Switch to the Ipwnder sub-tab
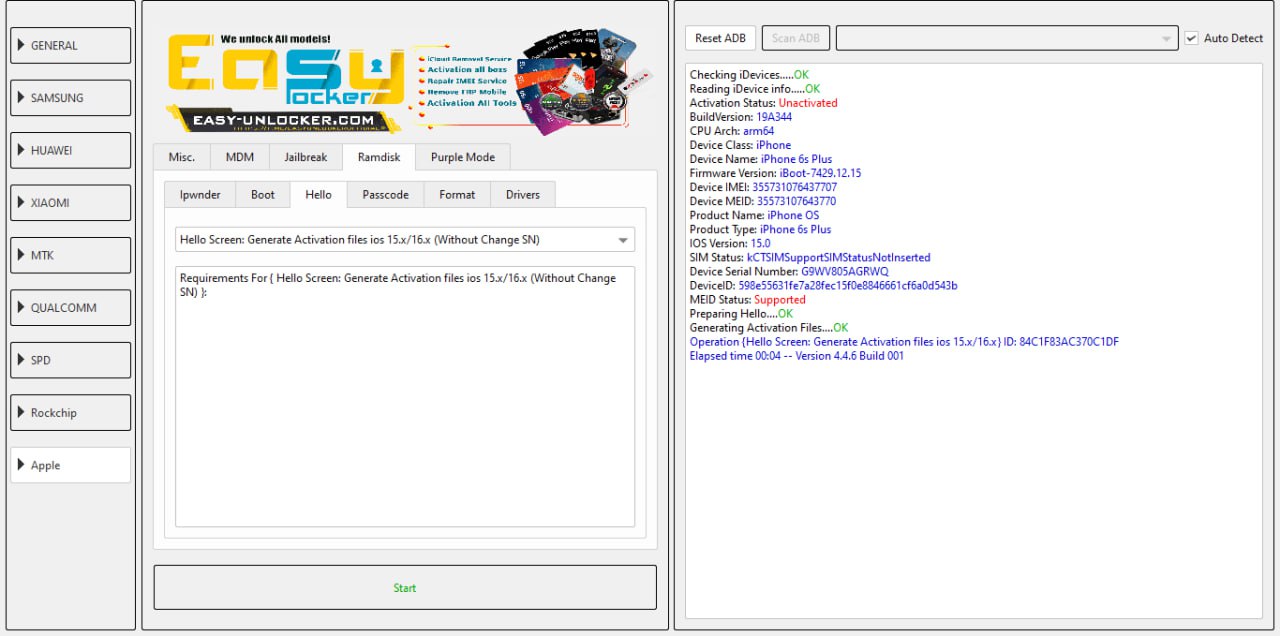 [200, 194]
